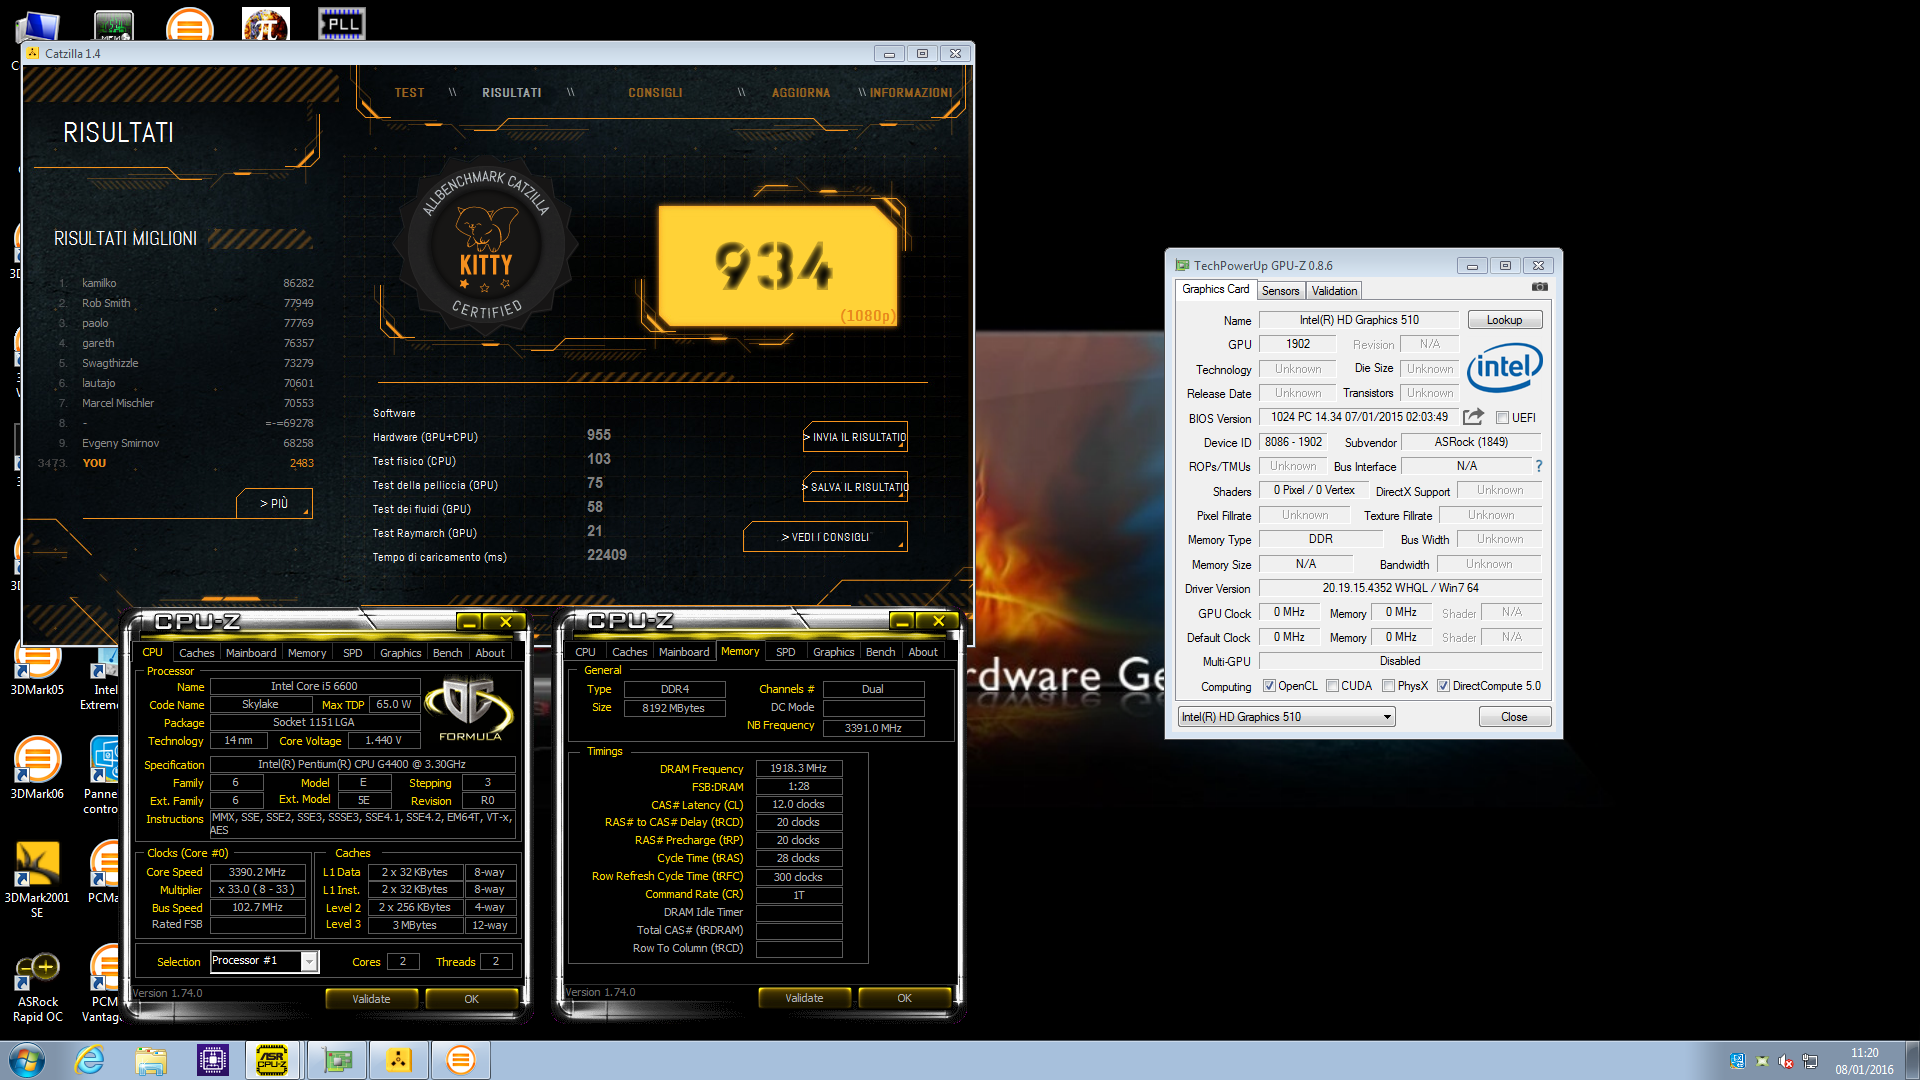The width and height of the screenshot is (1920, 1080).
Task: Open the SPD tab in right CPU-Z
Action: (786, 652)
